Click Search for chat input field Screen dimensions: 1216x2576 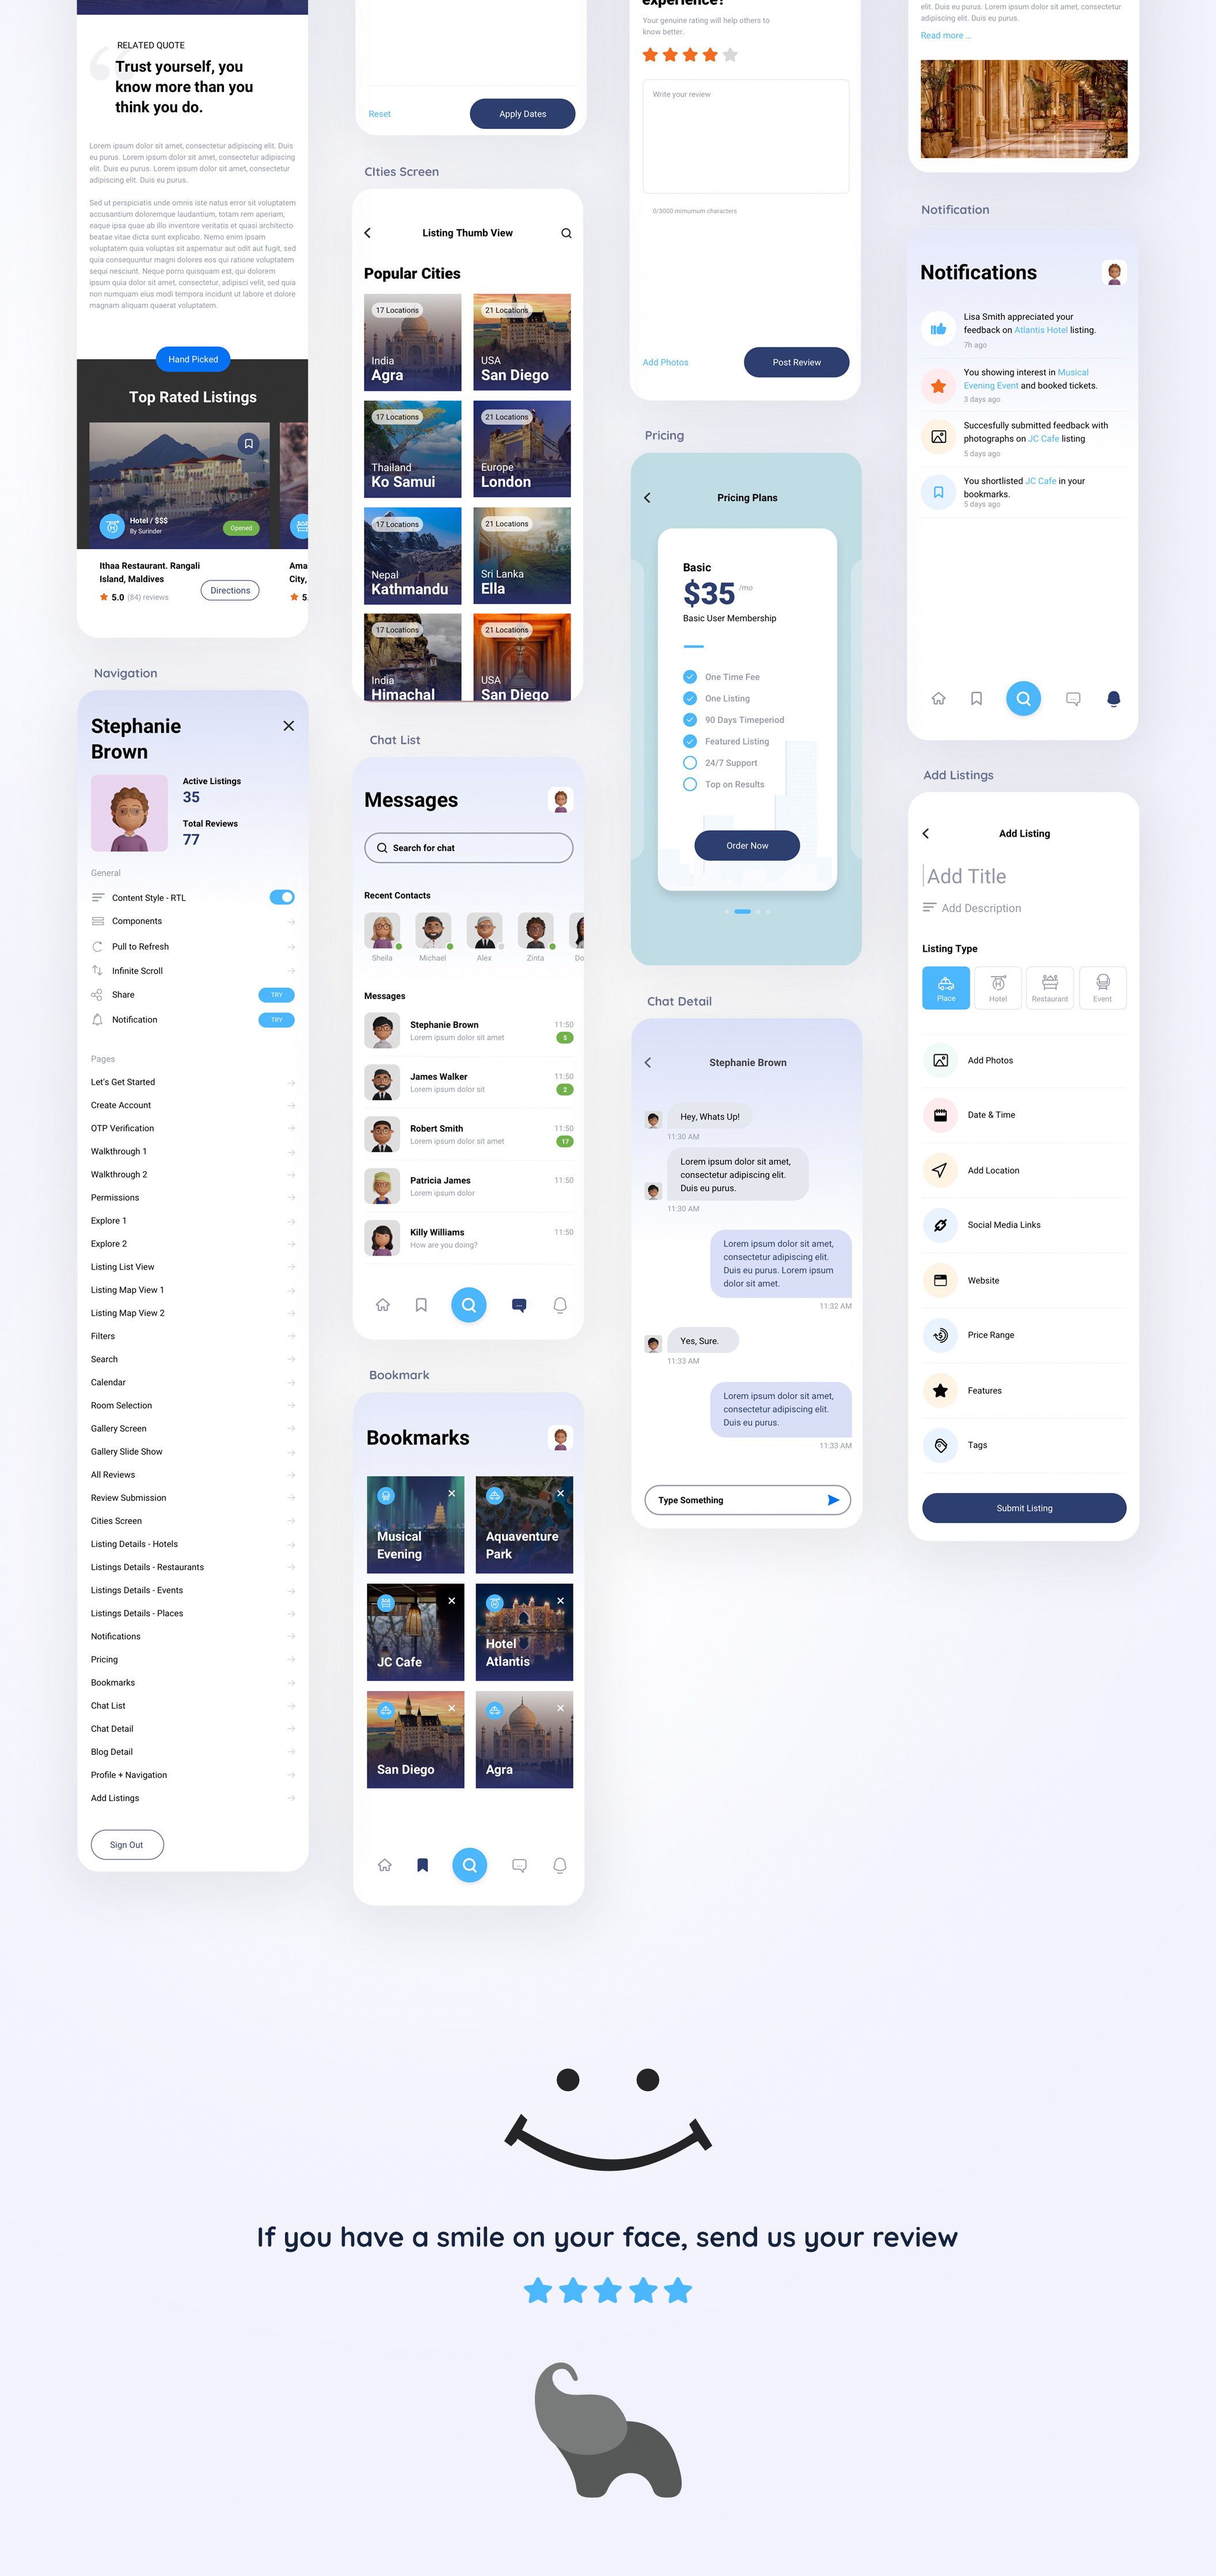pyautogui.click(x=468, y=848)
